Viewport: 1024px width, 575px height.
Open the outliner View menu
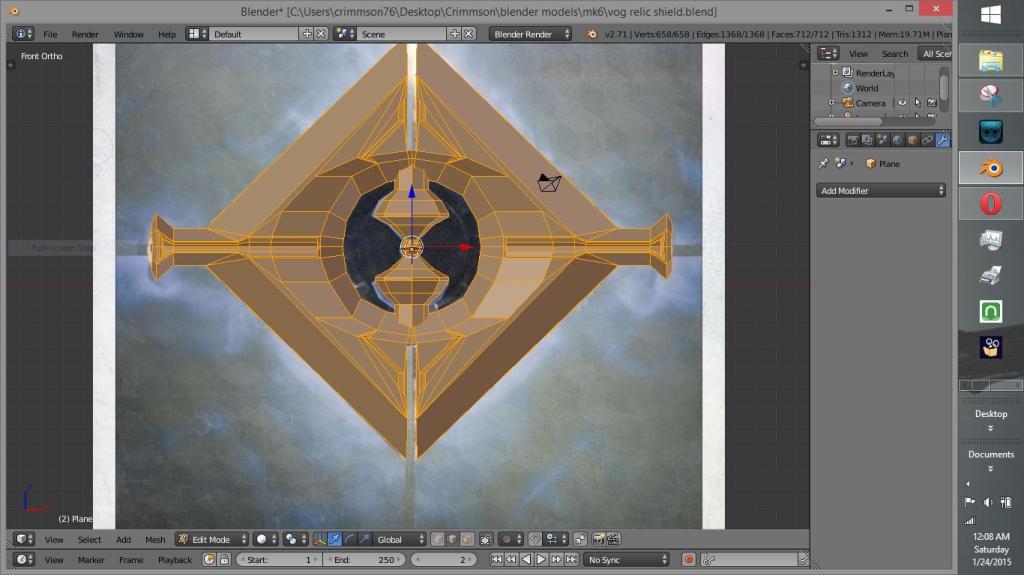pyautogui.click(x=858, y=54)
